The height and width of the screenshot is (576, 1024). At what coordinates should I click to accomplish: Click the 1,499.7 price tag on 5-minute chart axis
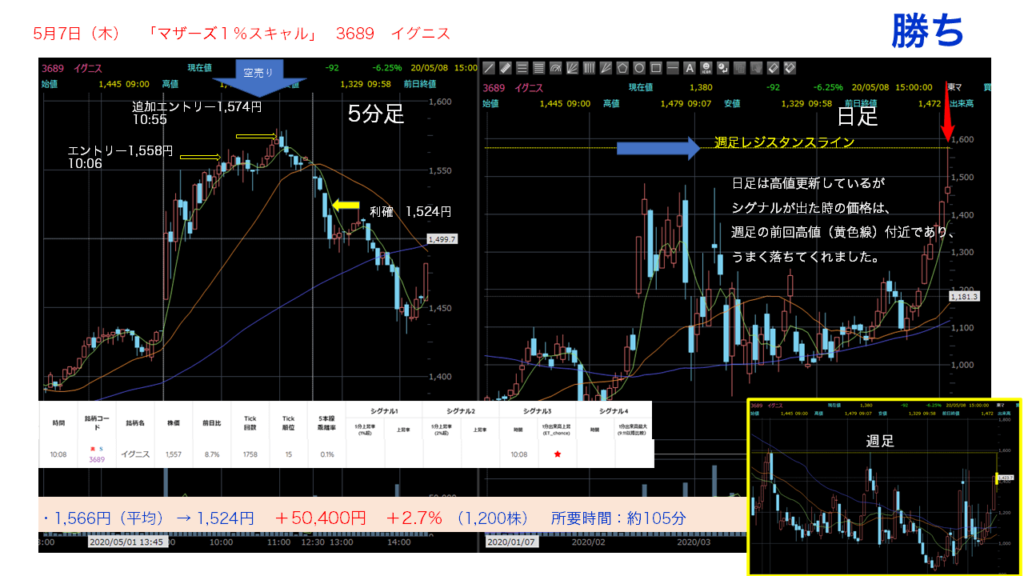pos(442,240)
